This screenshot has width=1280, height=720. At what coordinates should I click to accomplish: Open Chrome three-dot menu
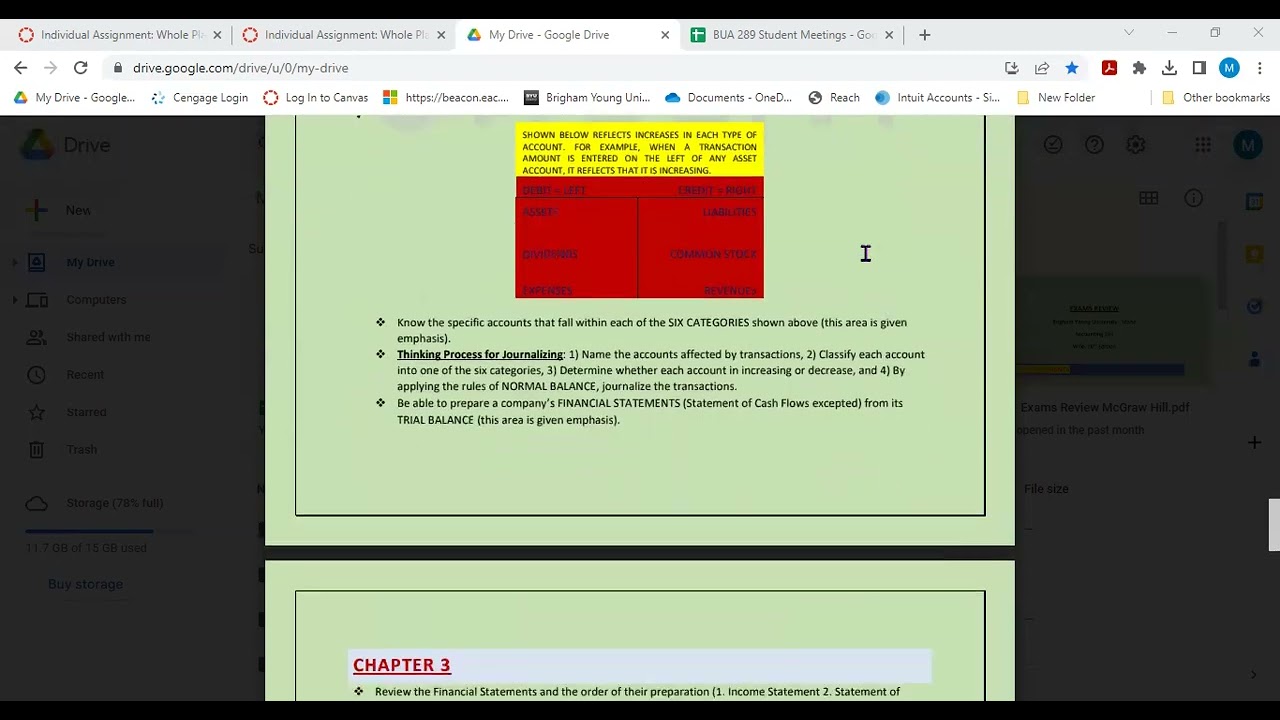tap(1260, 68)
